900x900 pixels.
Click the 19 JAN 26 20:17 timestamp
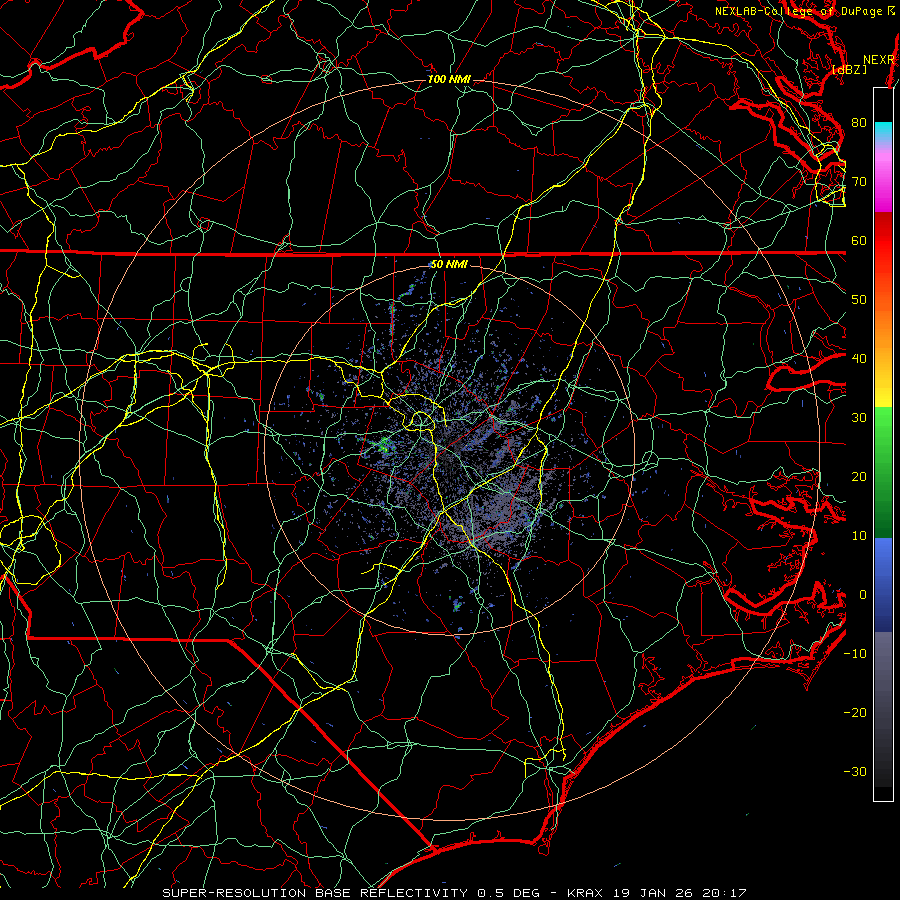click(678, 893)
